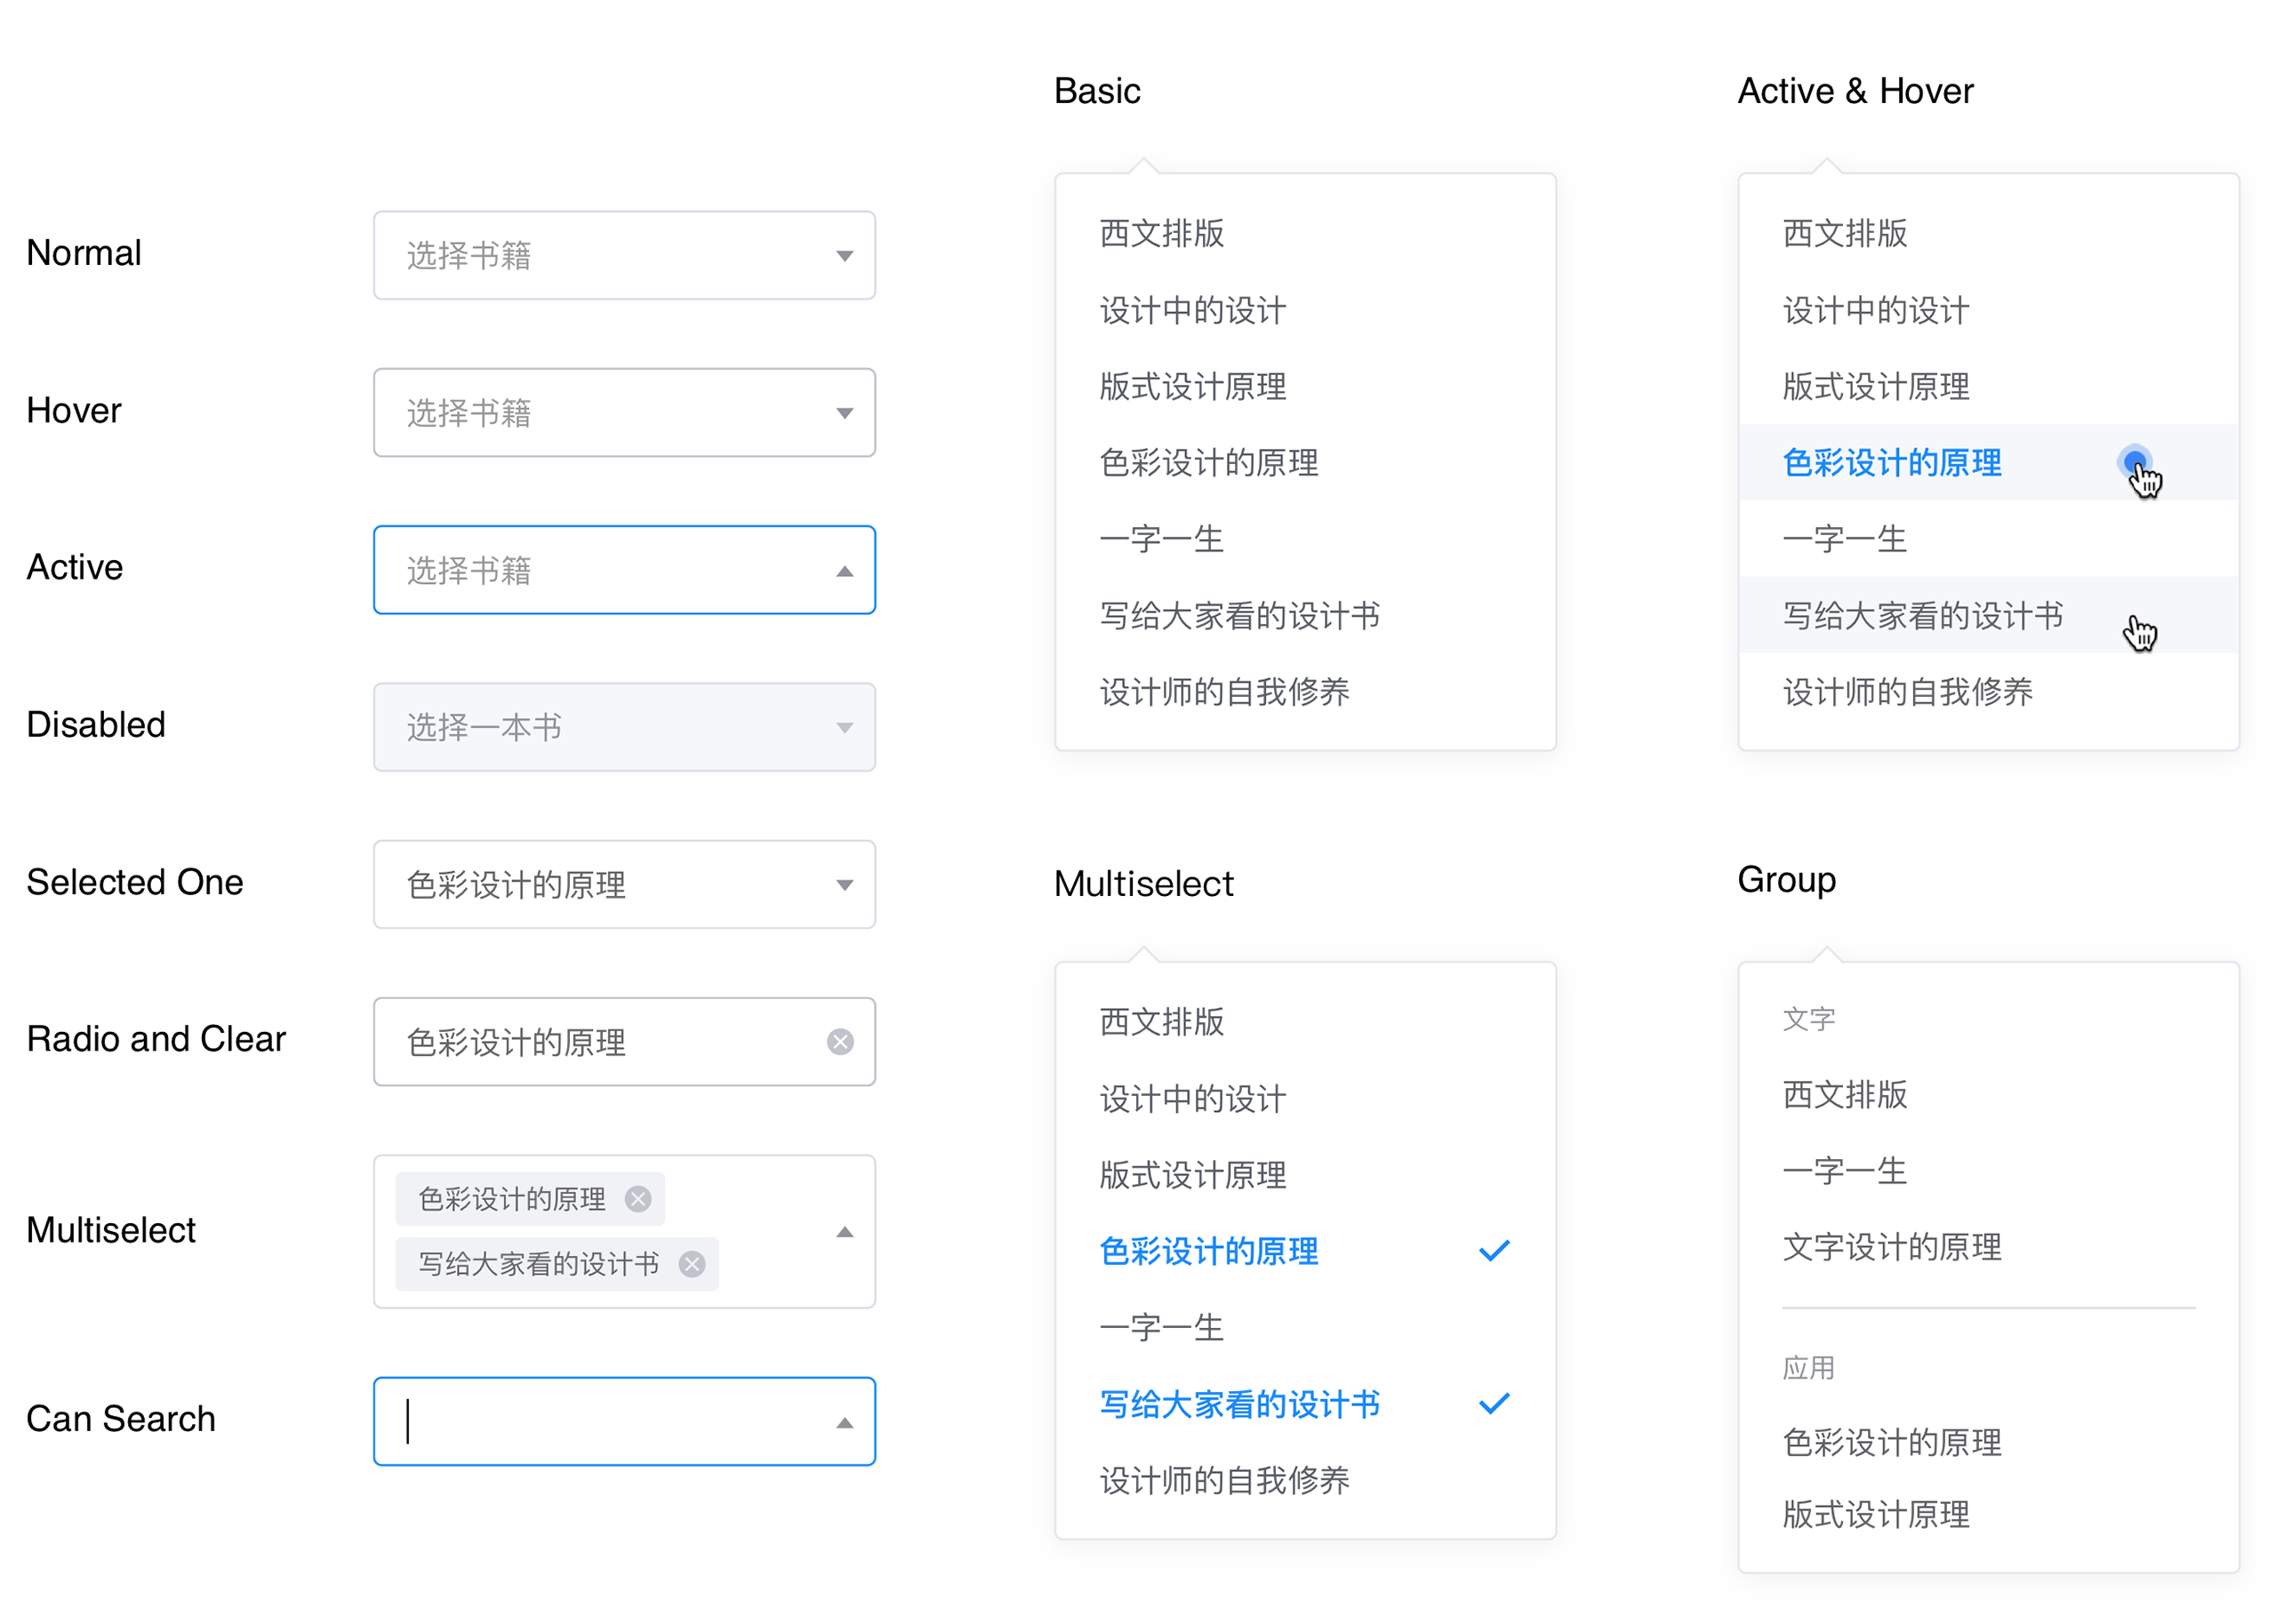The image size is (2276, 1624).
Task: Choose 西文排版 in the Basic list
Action: (x=1161, y=233)
